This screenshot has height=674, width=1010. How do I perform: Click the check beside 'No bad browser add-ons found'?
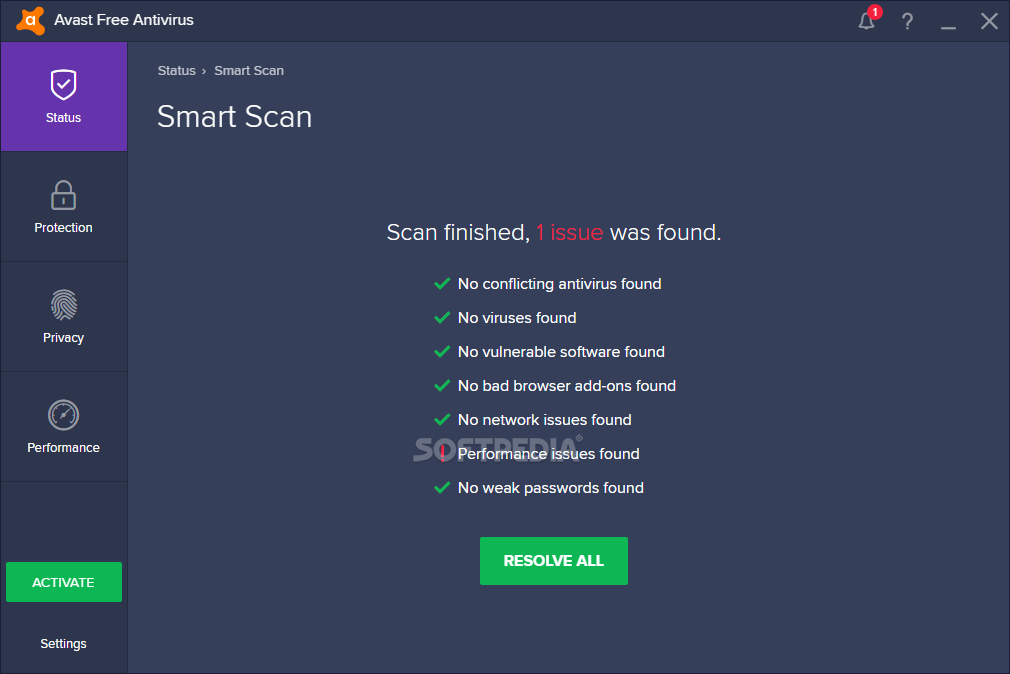point(442,386)
